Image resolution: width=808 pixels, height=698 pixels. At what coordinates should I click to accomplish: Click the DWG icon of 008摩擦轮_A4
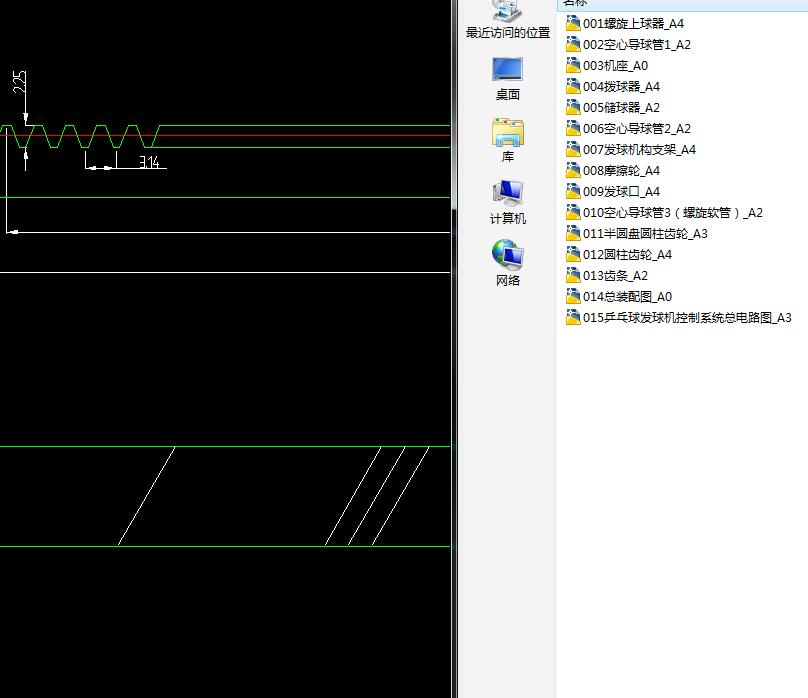tap(573, 170)
